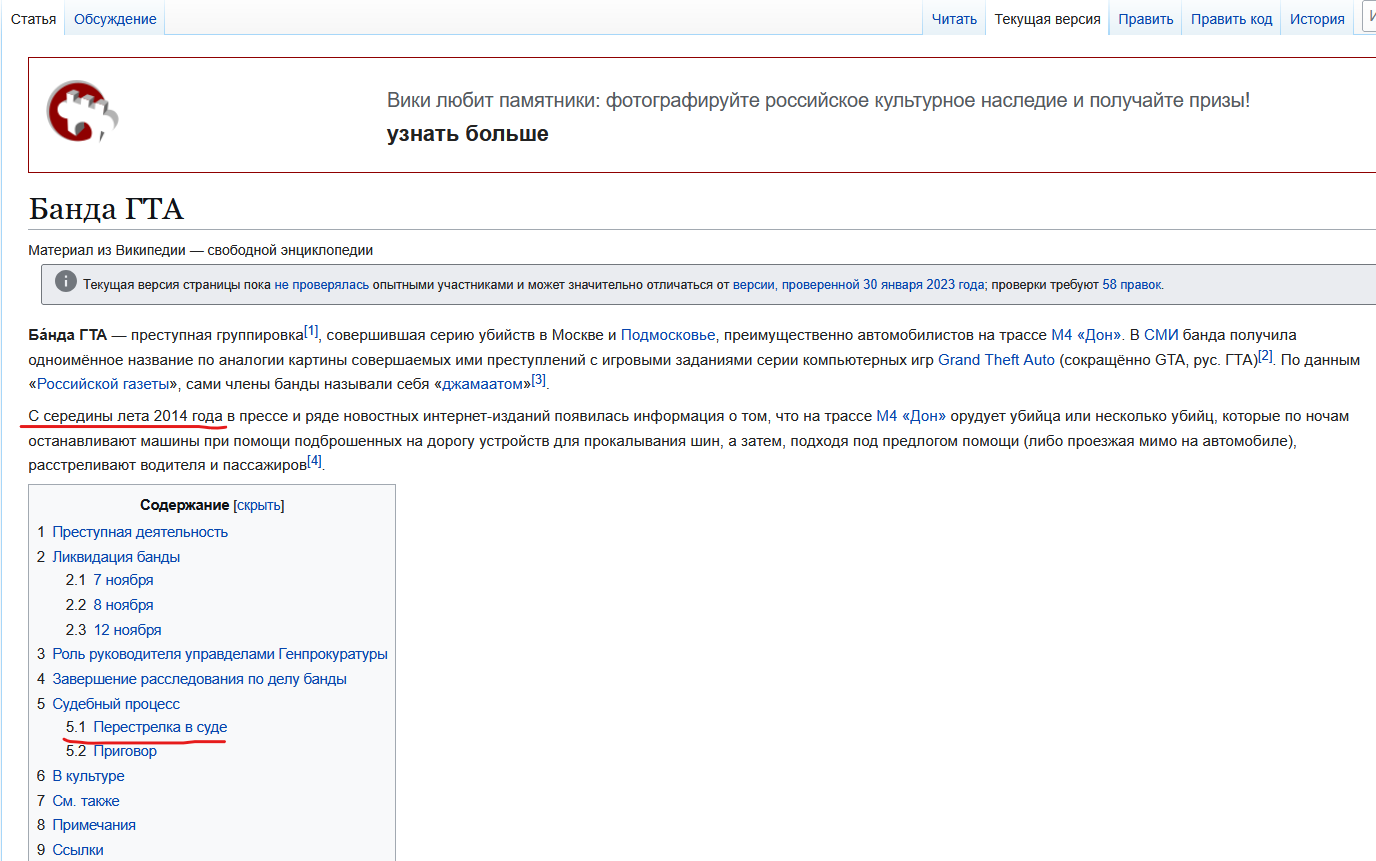Jump to 7 ноября subsection
The height and width of the screenshot is (861, 1376).
click(123, 581)
